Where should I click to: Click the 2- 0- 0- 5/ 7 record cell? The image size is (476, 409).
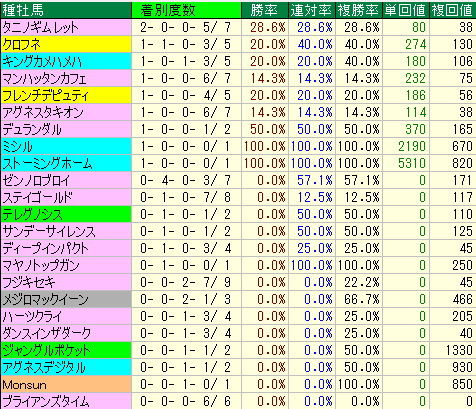coord(186,27)
